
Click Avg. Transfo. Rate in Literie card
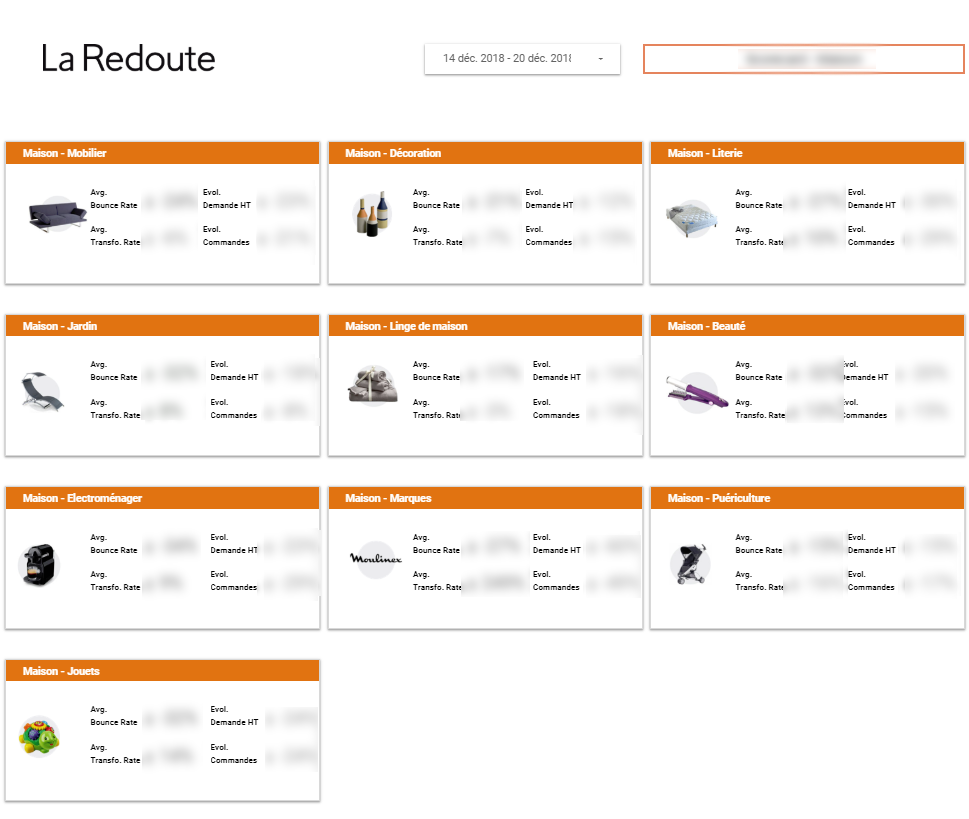click(x=760, y=236)
